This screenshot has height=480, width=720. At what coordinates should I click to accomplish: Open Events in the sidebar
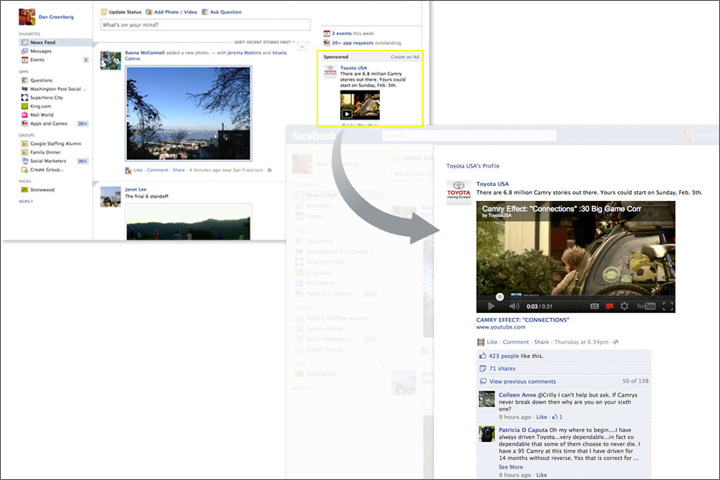(37, 60)
